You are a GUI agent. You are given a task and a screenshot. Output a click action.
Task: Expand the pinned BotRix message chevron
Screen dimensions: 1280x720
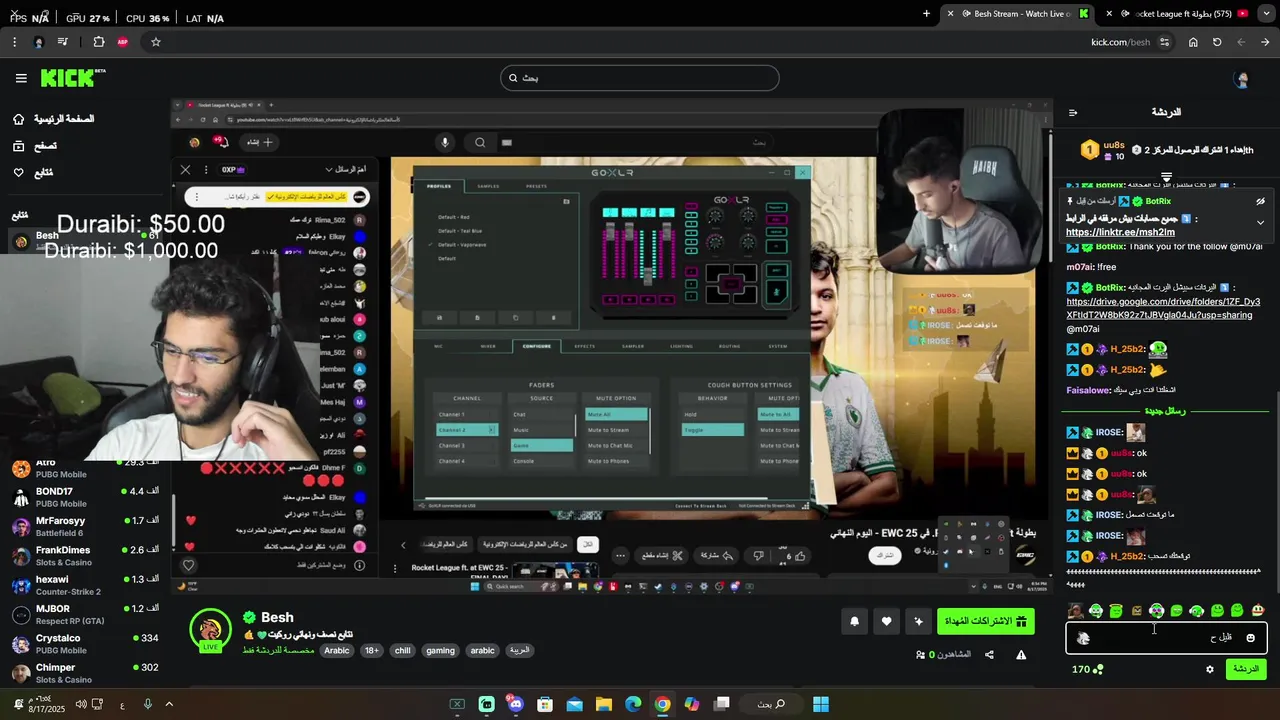pyautogui.click(x=1260, y=222)
